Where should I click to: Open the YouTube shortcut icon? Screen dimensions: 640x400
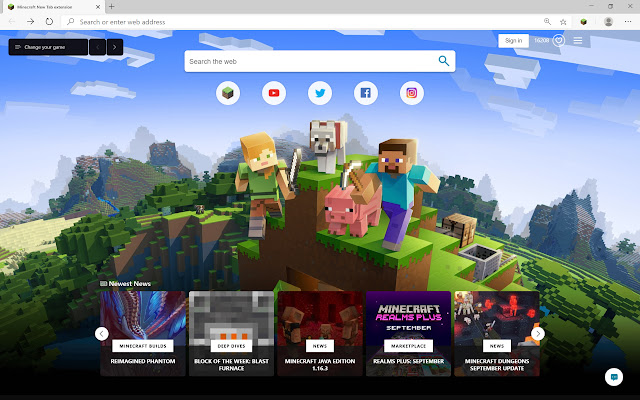point(274,93)
